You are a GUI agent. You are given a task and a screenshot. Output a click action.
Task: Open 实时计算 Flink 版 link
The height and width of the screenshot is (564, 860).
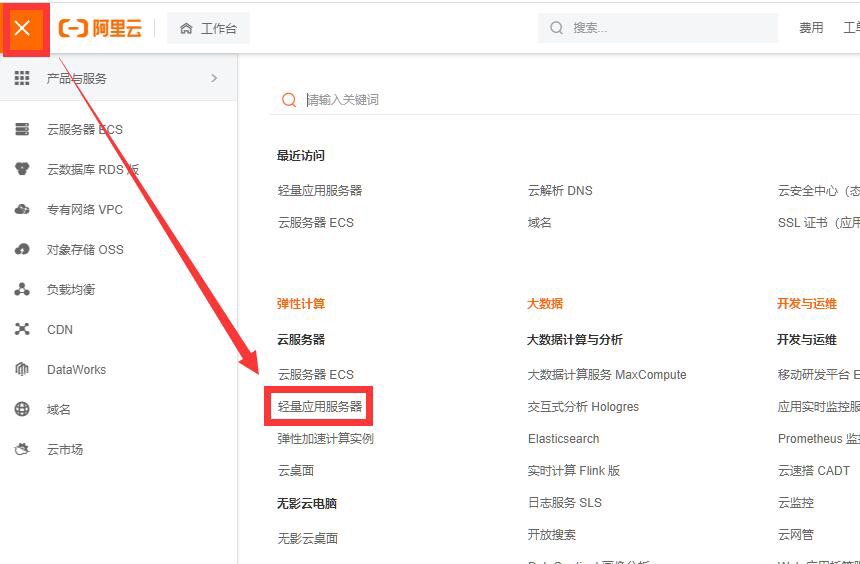(x=574, y=470)
